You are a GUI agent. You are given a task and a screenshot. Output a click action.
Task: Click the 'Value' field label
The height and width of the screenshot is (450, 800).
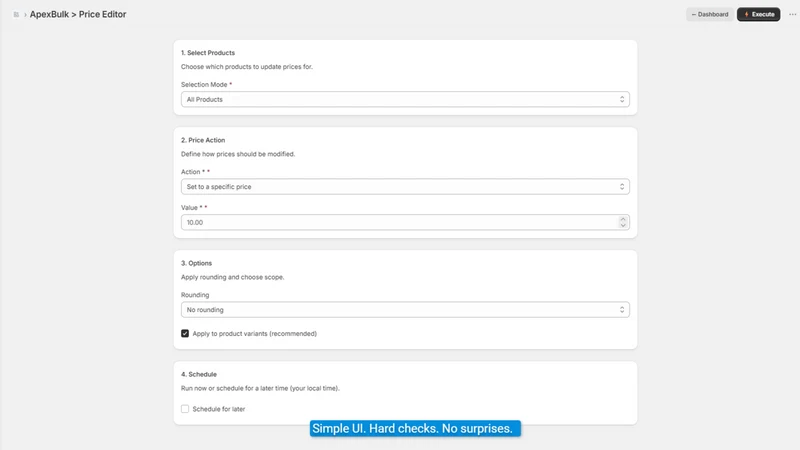pyautogui.click(x=189, y=208)
